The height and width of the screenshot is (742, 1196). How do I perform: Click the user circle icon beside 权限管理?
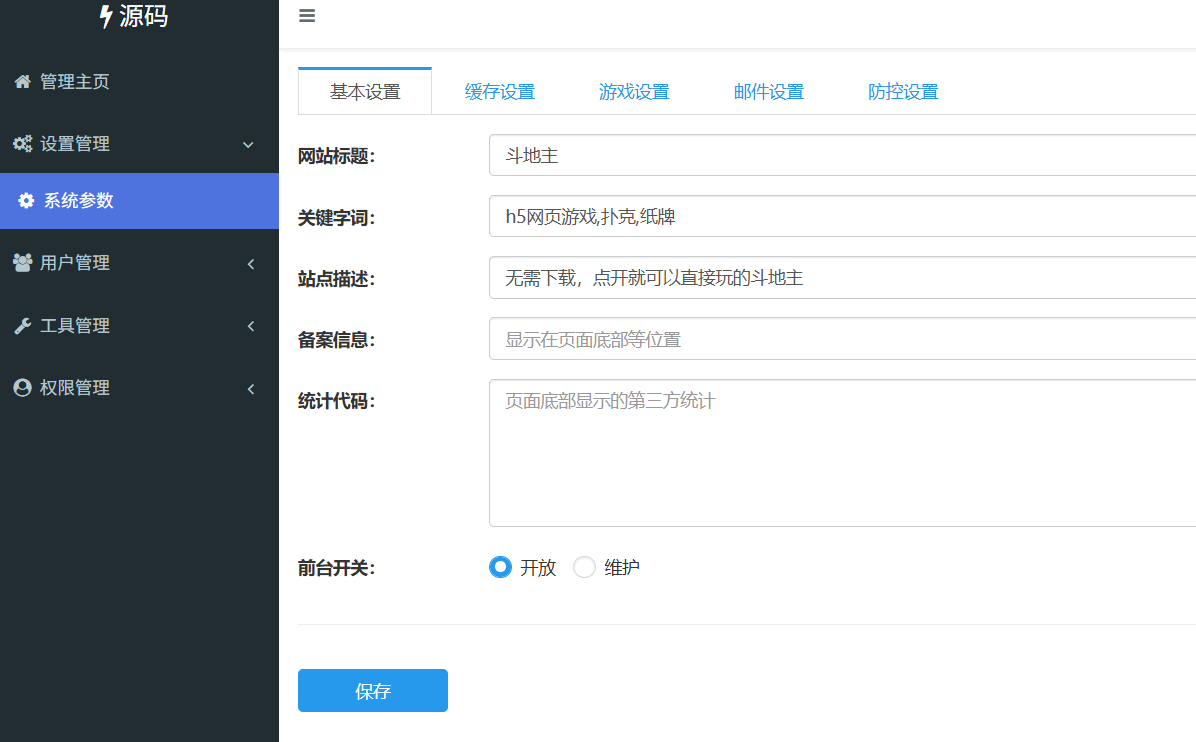tap(22, 388)
